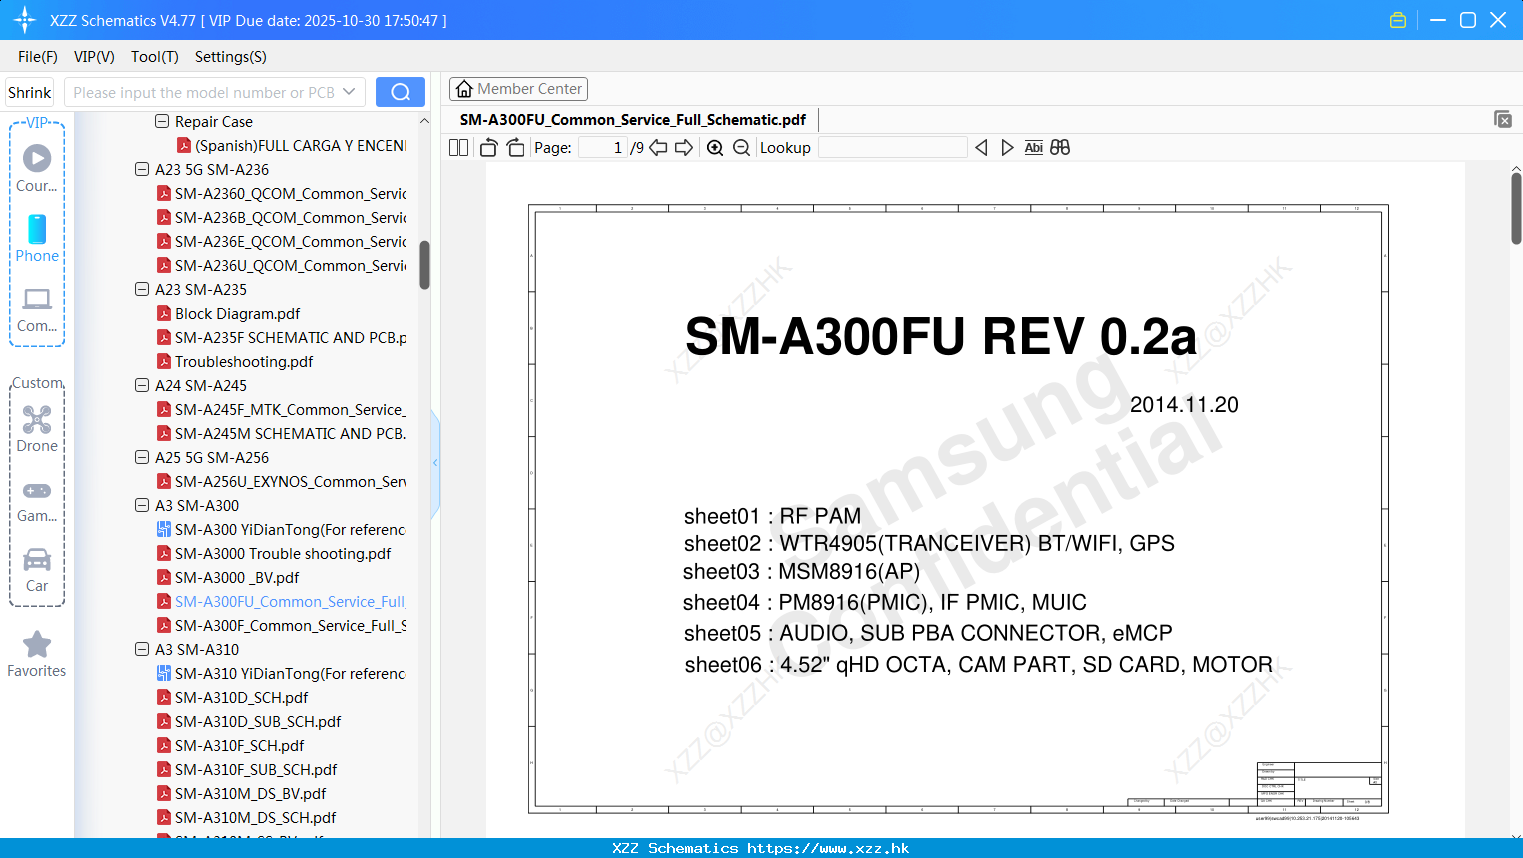Open the VIP(V) menu

coord(94,57)
